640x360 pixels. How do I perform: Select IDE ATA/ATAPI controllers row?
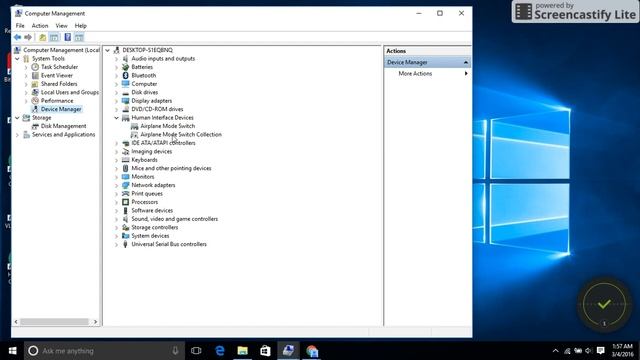[163, 143]
